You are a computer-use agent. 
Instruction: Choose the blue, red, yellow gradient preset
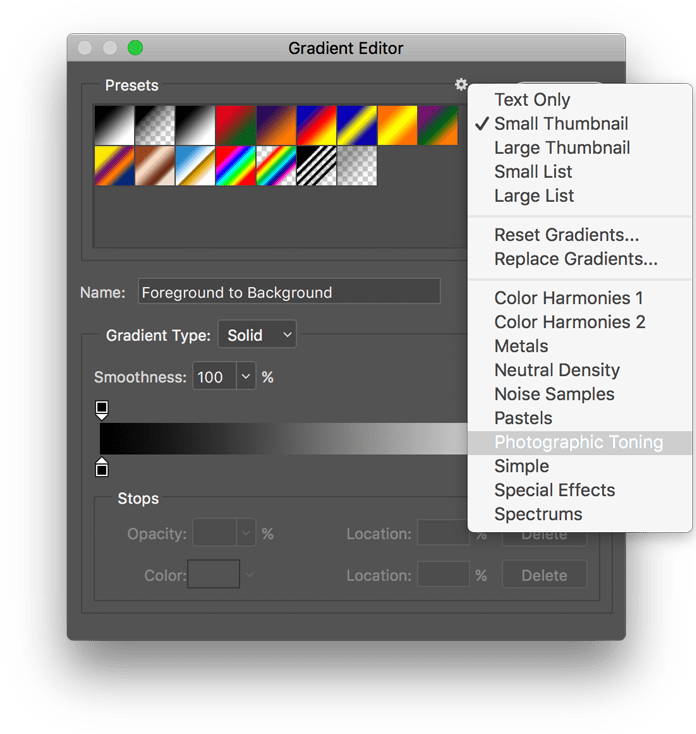click(x=316, y=125)
